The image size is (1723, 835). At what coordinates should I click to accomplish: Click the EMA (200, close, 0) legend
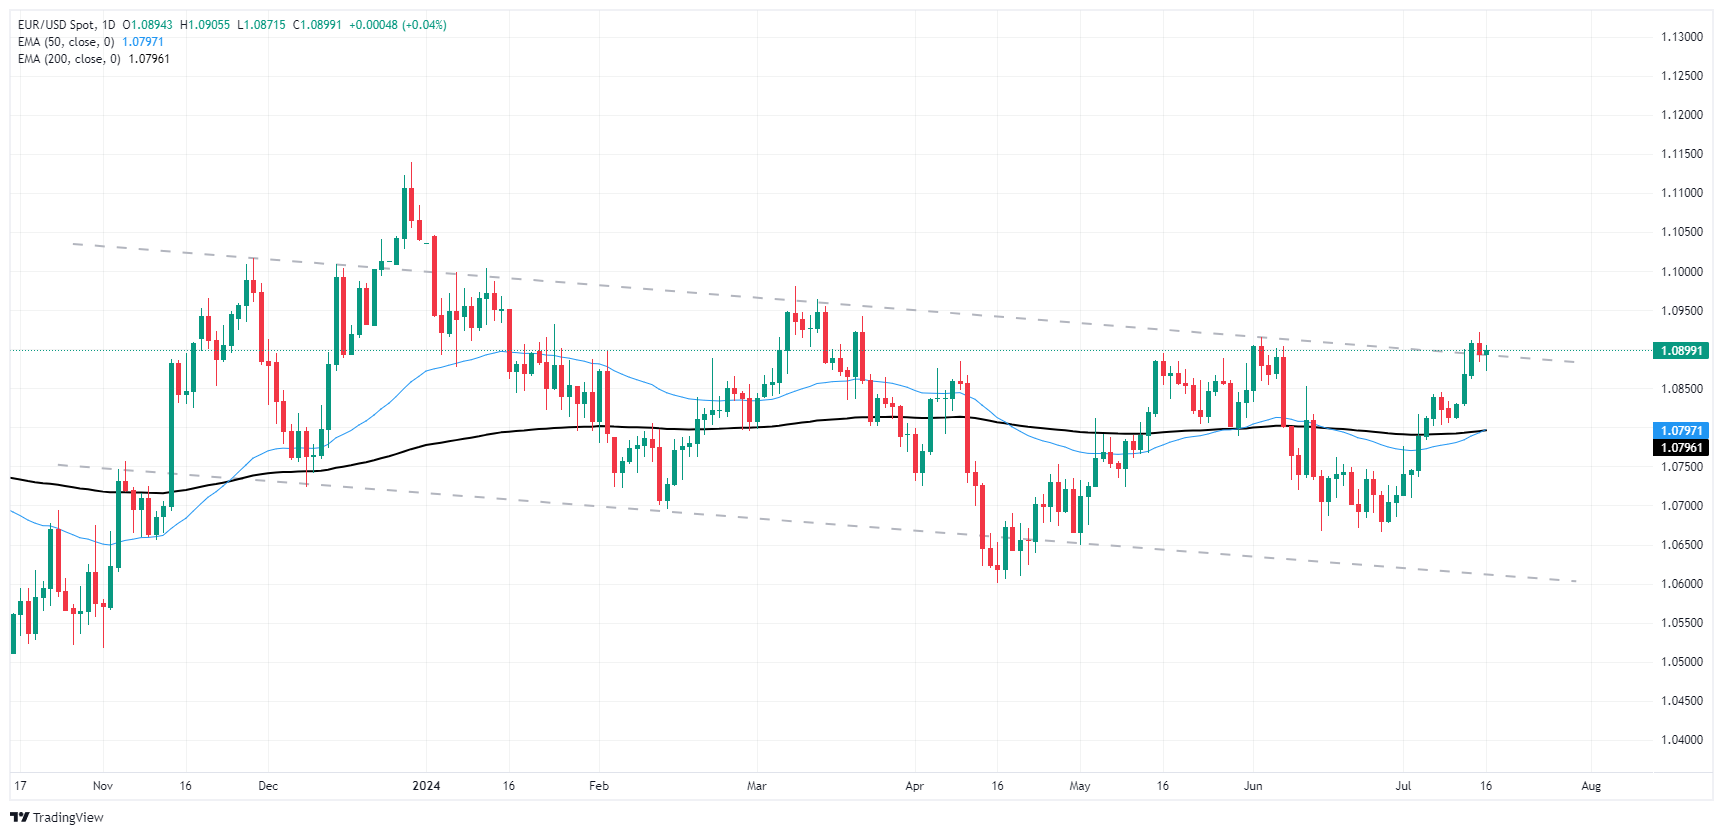coord(69,59)
